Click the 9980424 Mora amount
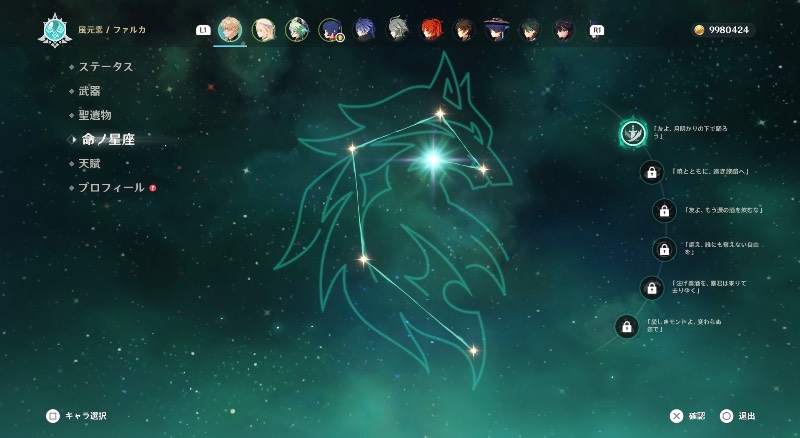This screenshot has height=438, width=800. click(729, 30)
